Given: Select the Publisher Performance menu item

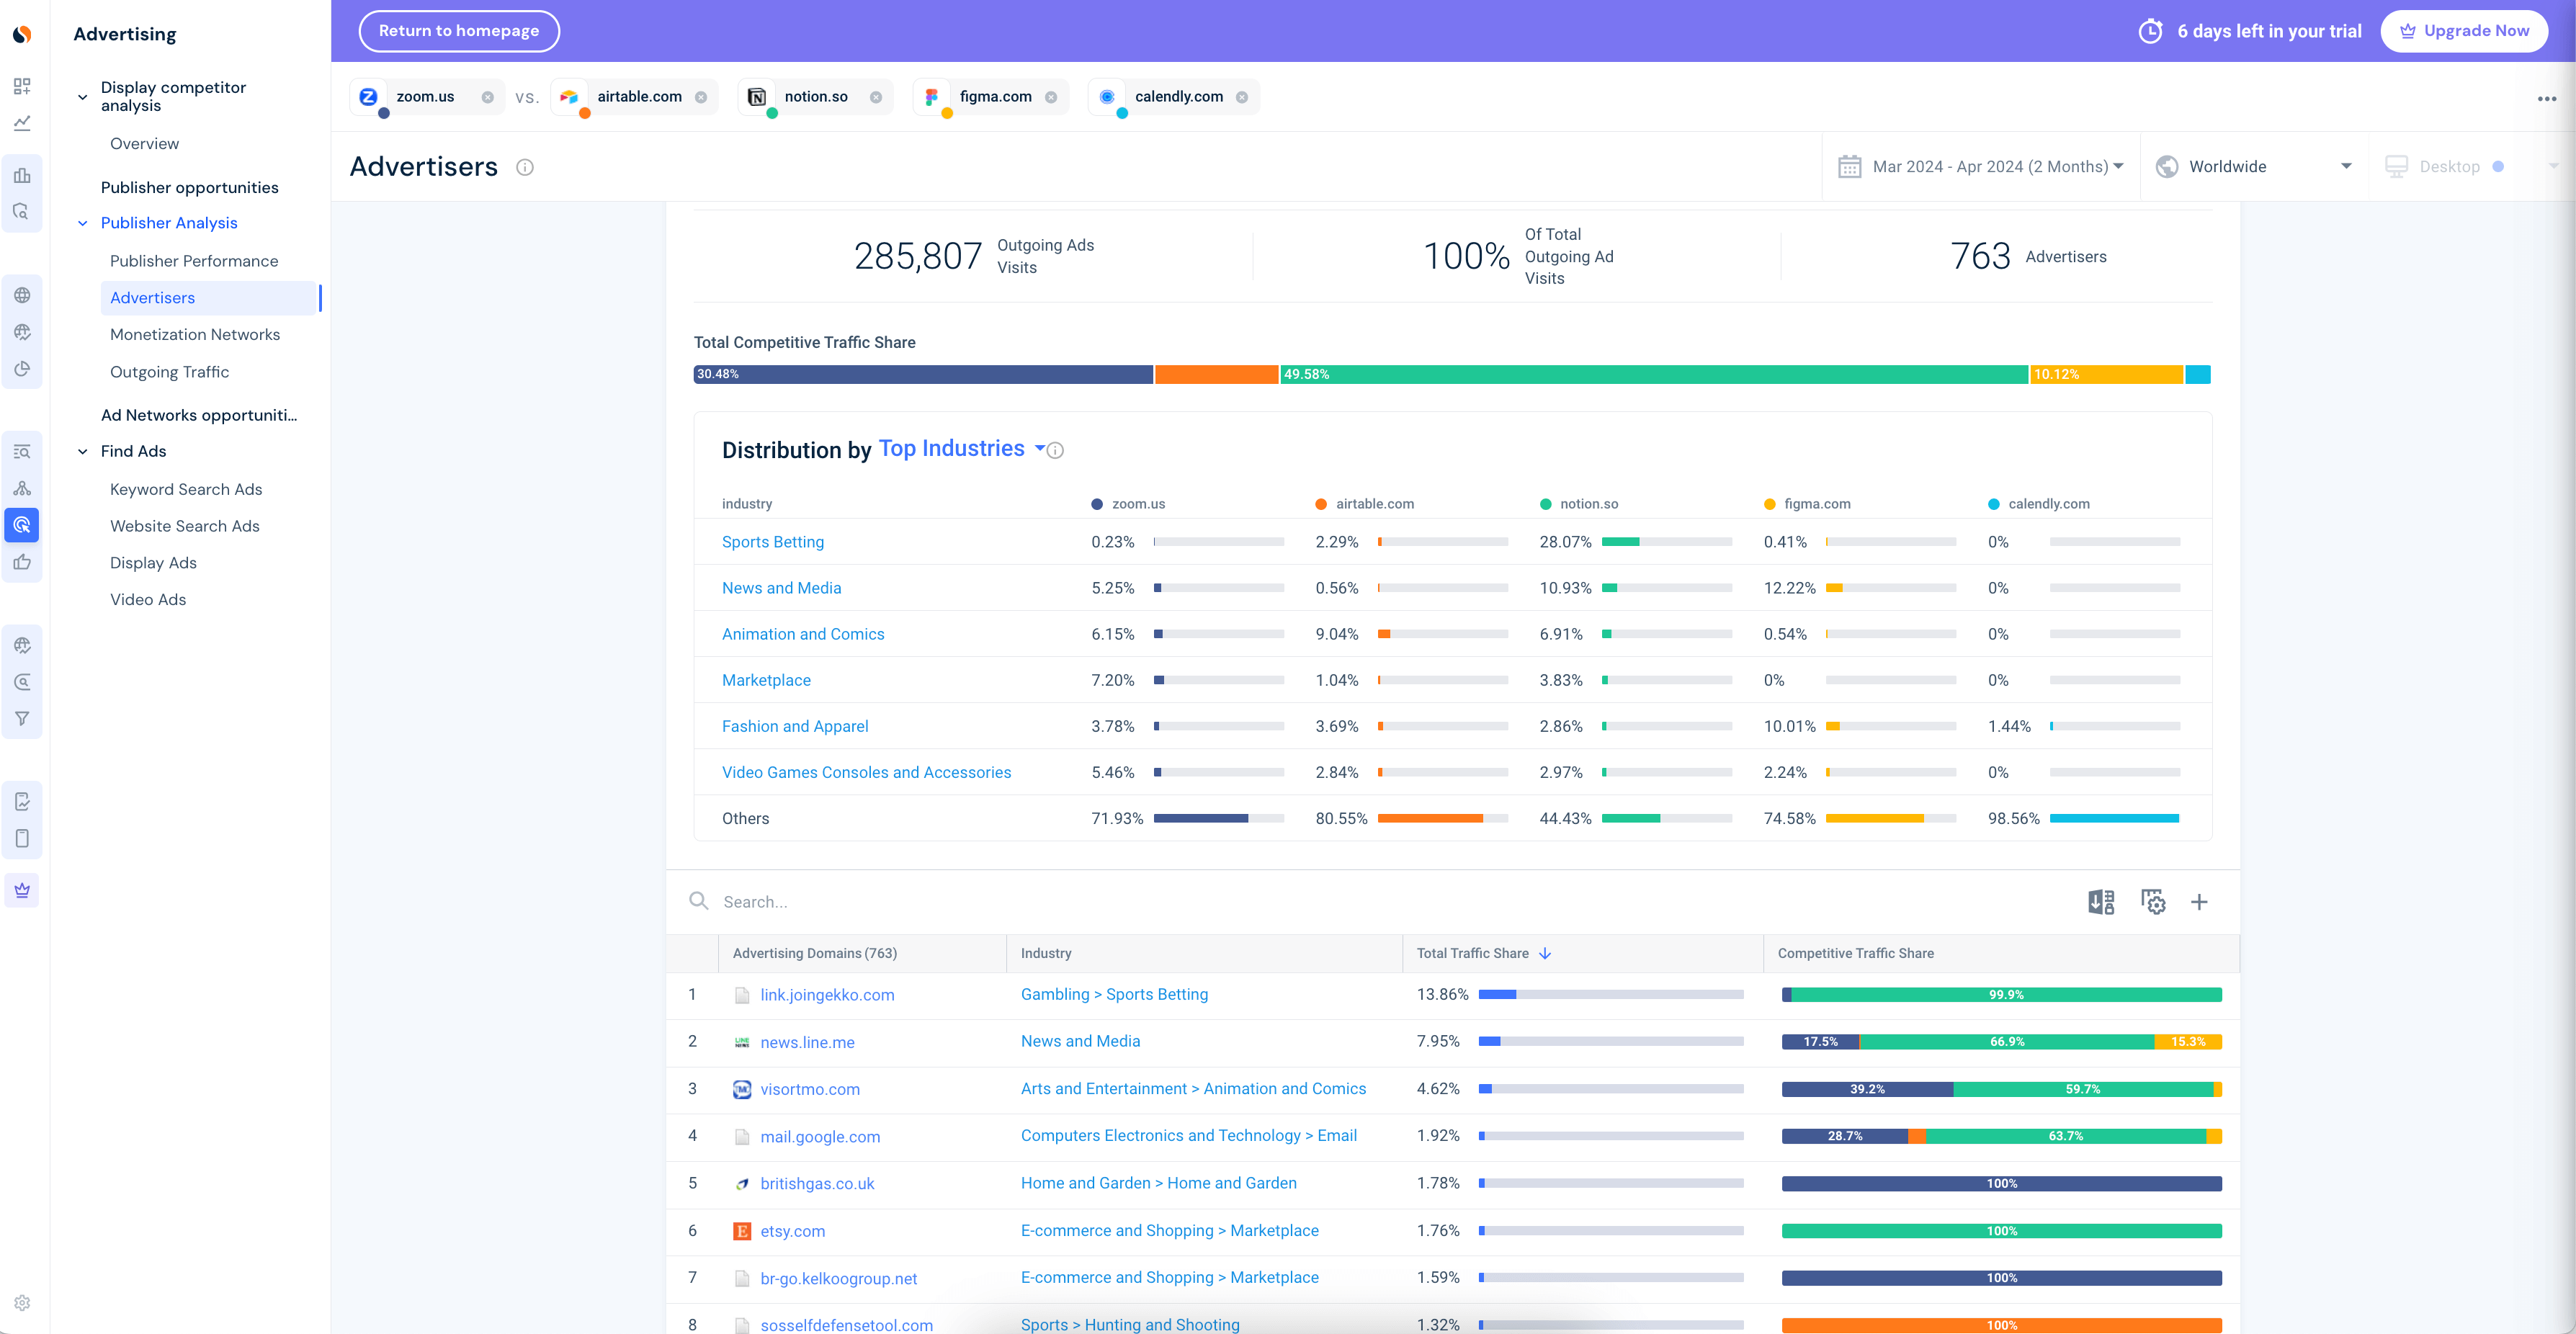Looking at the screenshot, I should [x=192, y=259].
